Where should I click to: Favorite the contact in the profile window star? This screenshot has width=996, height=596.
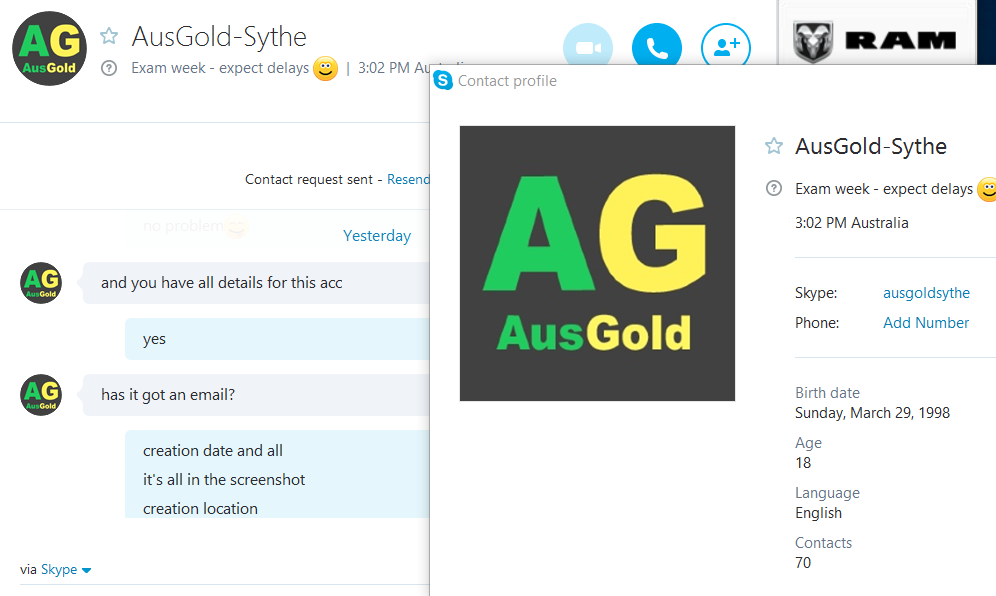point(774,146)
